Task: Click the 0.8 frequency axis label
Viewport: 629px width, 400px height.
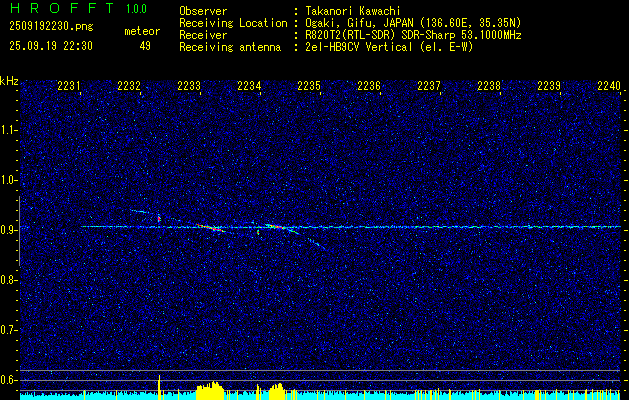Action: [x=8, y=280]
